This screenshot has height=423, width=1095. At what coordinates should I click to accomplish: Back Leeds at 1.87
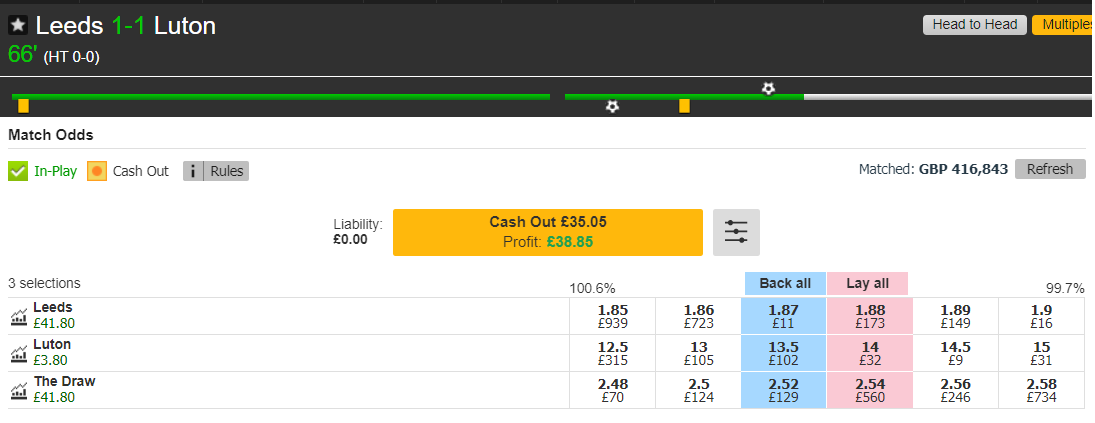tap(784, 316)
